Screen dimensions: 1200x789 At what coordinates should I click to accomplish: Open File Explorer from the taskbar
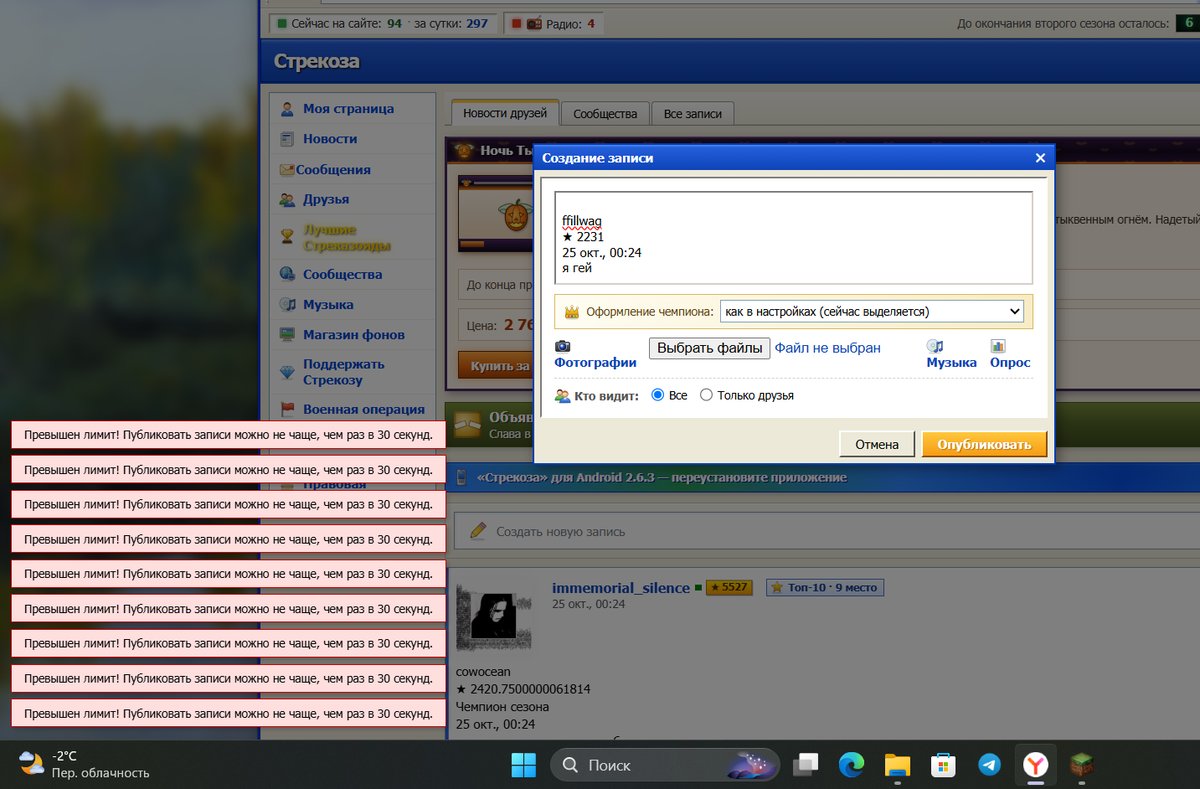[897, 766]
